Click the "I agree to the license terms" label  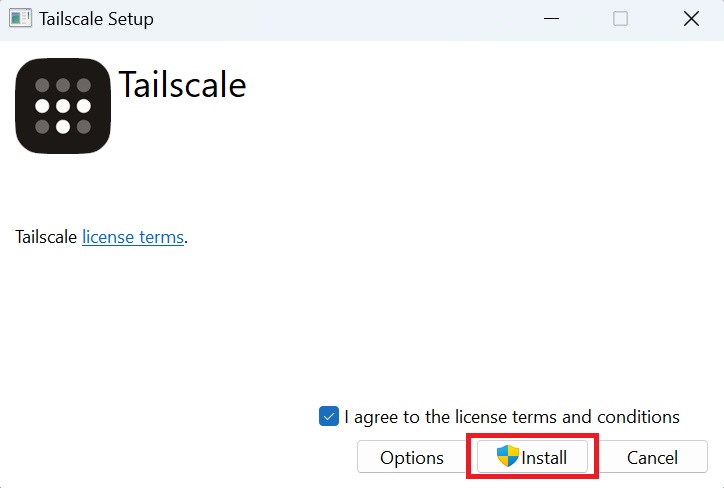coord(511,417)
